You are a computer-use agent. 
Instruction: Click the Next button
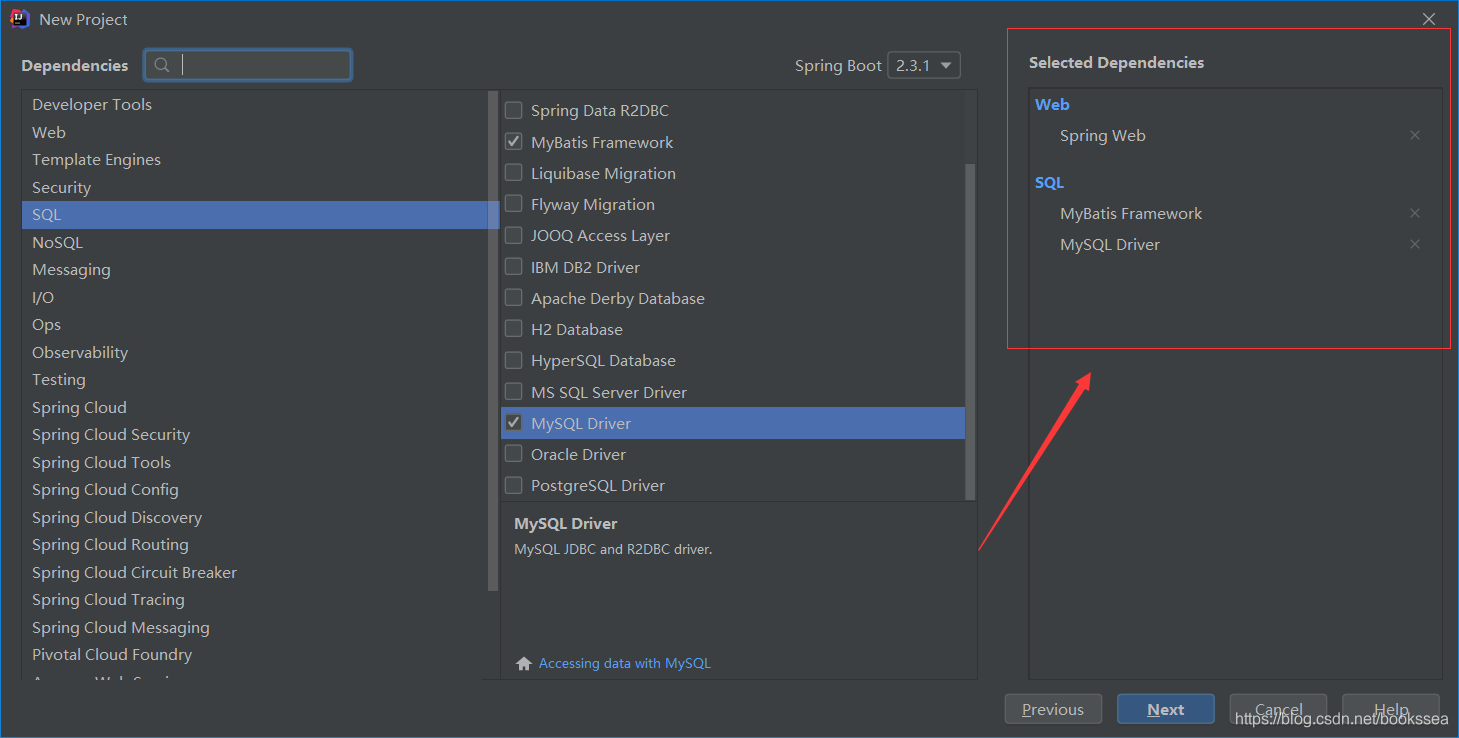pyautogui.click(x=1166, y=709)
